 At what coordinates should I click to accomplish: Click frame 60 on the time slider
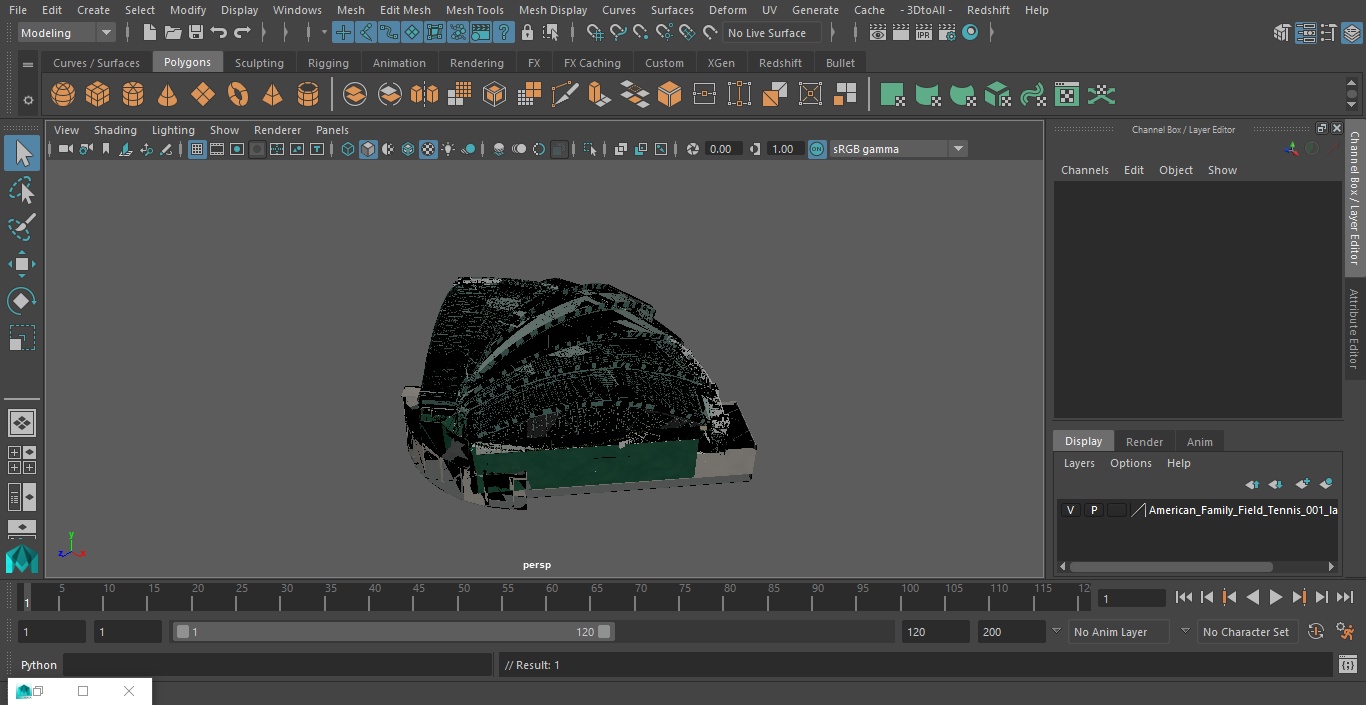click(552, 597)
